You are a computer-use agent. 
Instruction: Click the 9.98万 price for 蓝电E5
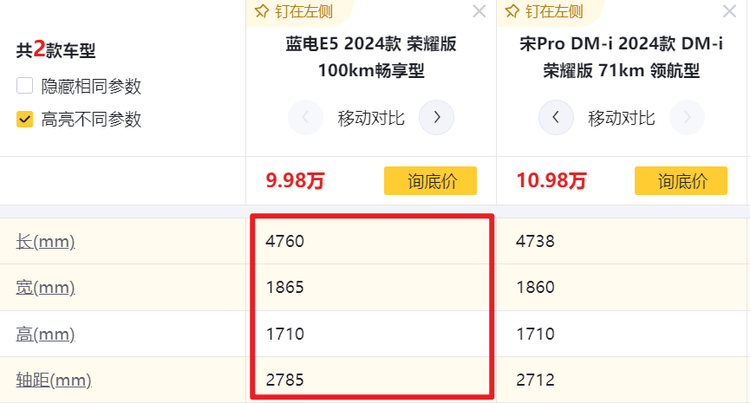tap(295, 181)
